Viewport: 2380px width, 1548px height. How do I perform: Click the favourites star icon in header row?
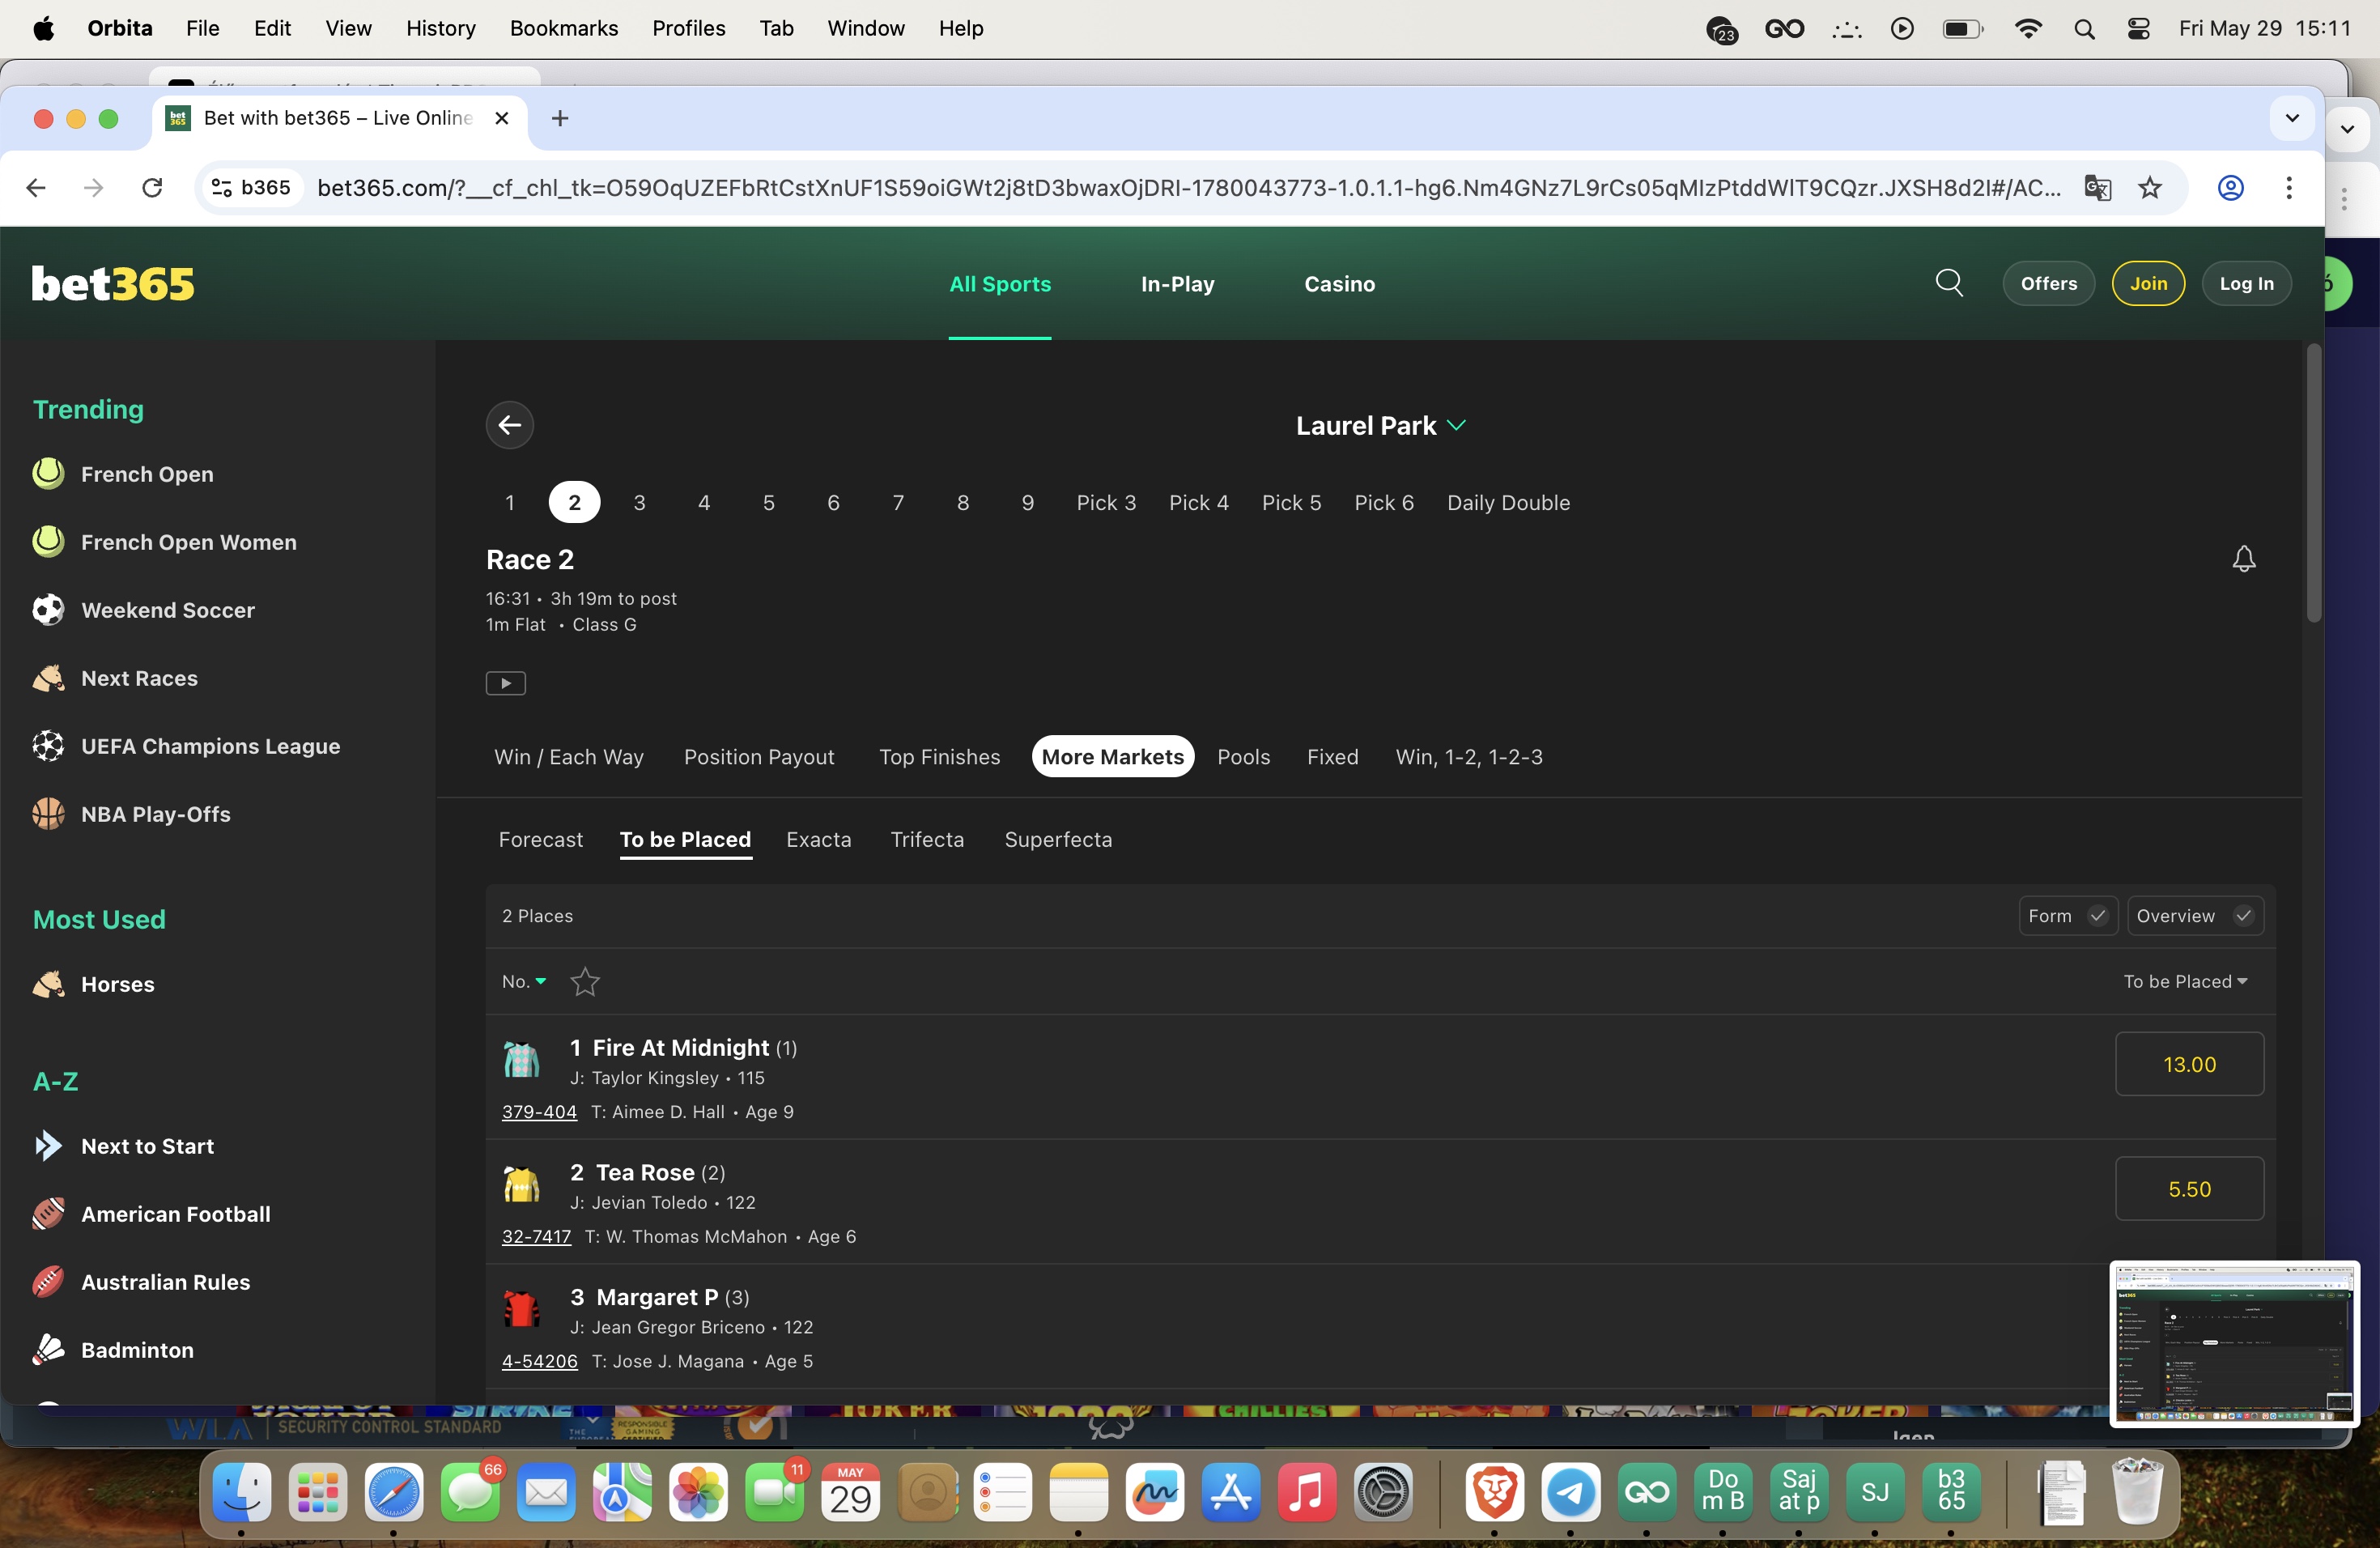click(x=584, y=982)
